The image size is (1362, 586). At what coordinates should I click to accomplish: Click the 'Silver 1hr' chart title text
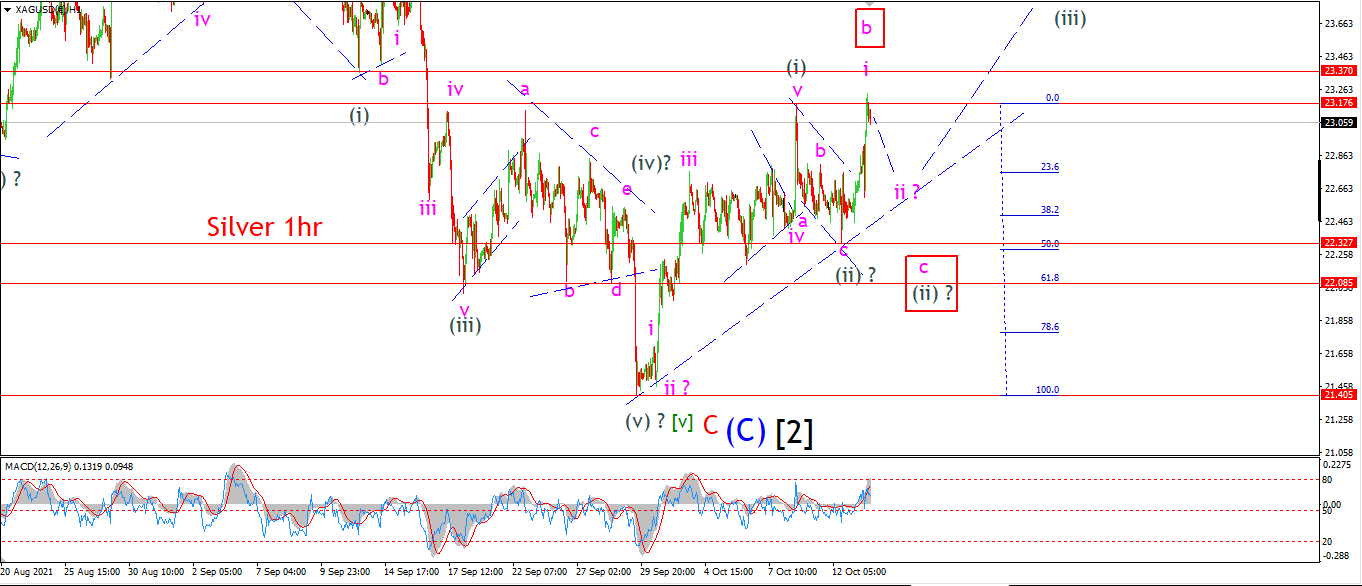pos(264,227)
